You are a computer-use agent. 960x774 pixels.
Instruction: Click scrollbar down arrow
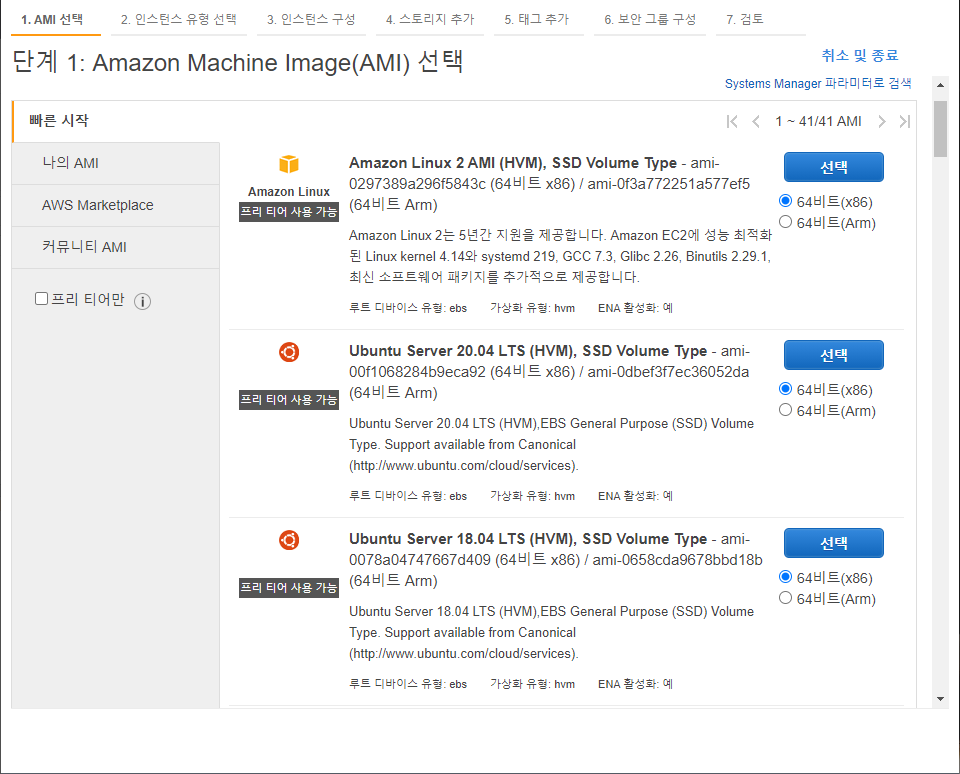[x=940, y=699]
